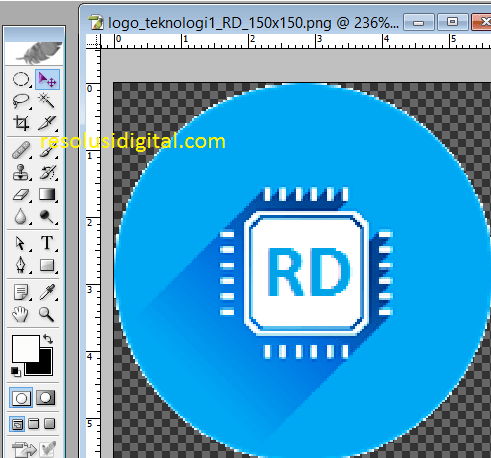
Task: Select the Magic Wand tool
Action: (x=47, y=101)
